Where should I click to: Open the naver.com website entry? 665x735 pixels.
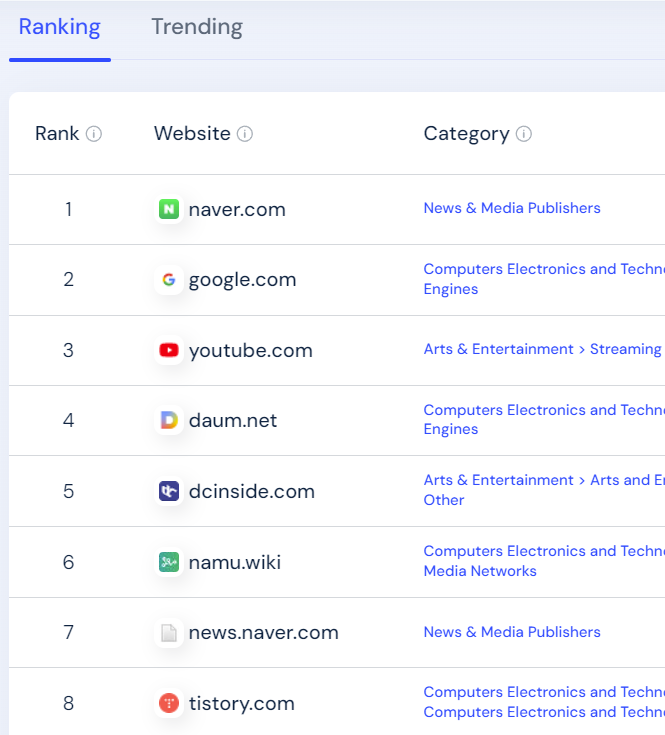(237, 210)
